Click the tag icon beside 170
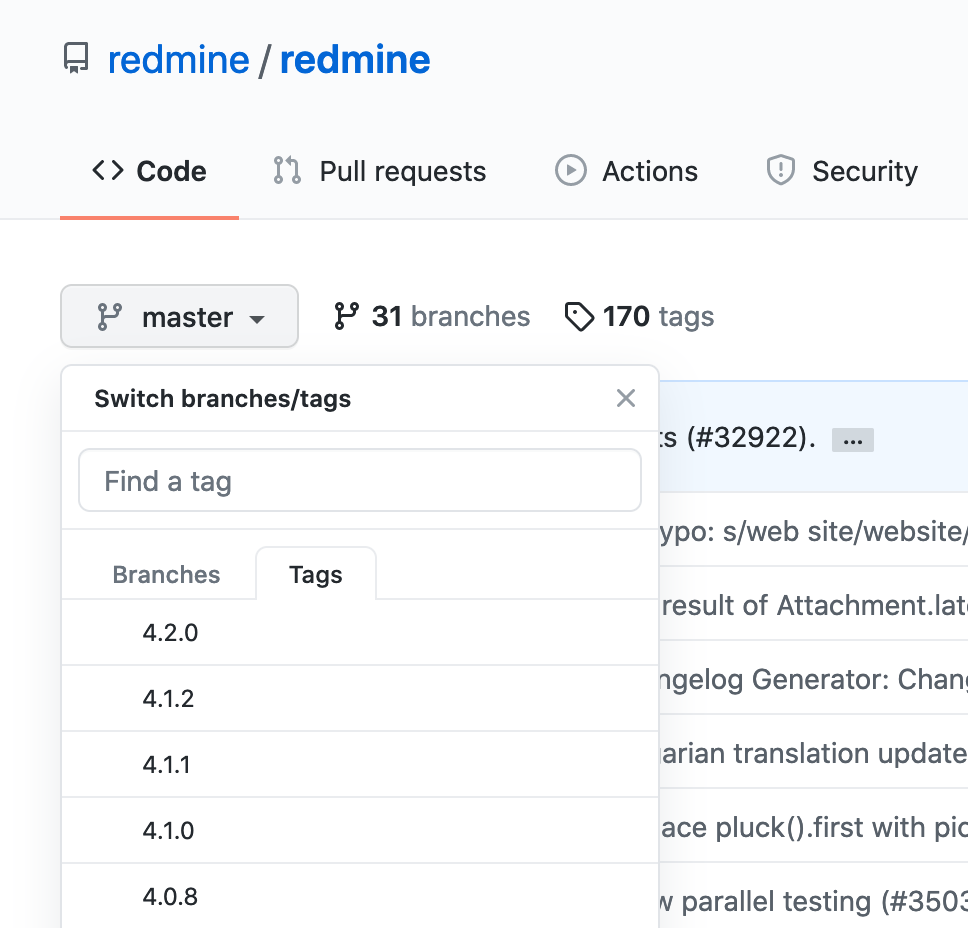The height and width of the screenshot is (928, 968). [579, 317]
